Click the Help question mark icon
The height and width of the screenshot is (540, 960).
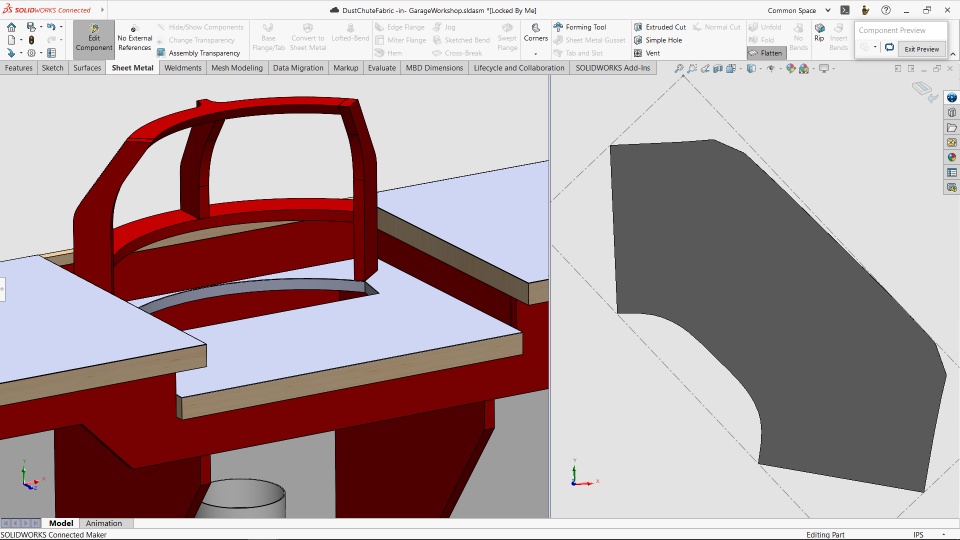coord(885,10)
